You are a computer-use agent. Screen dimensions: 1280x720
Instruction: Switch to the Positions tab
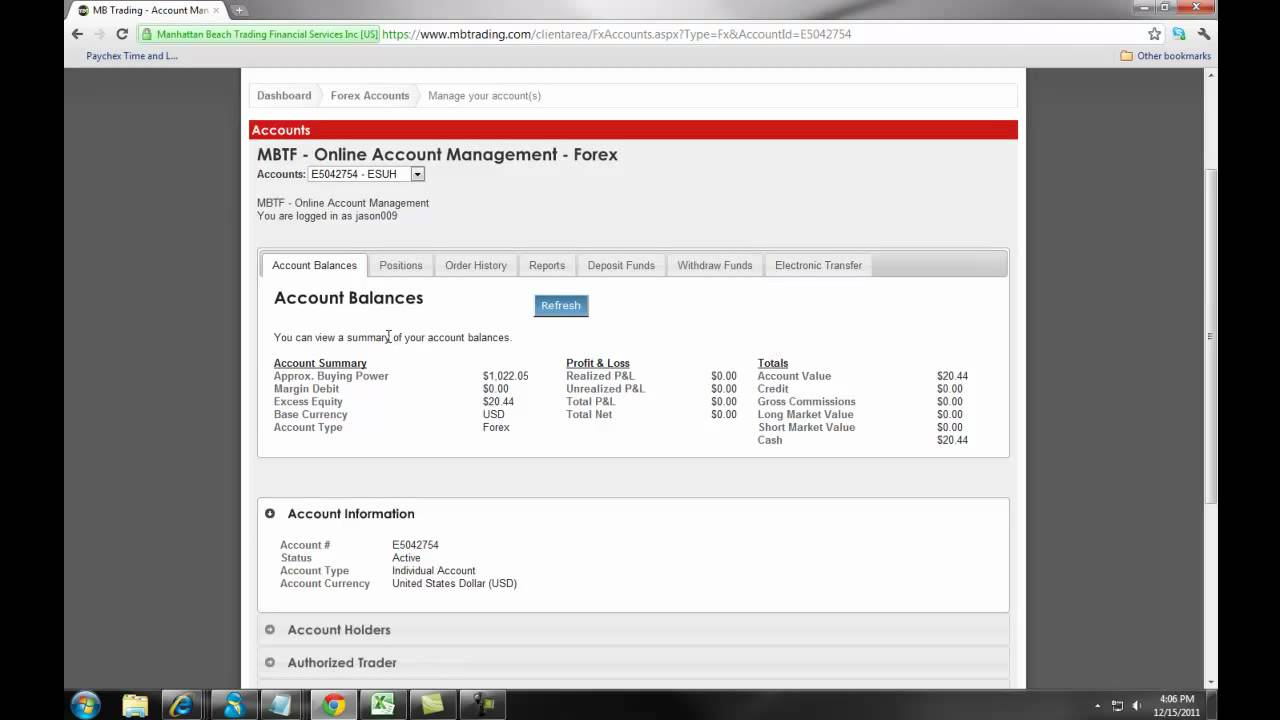pos(401,265)
